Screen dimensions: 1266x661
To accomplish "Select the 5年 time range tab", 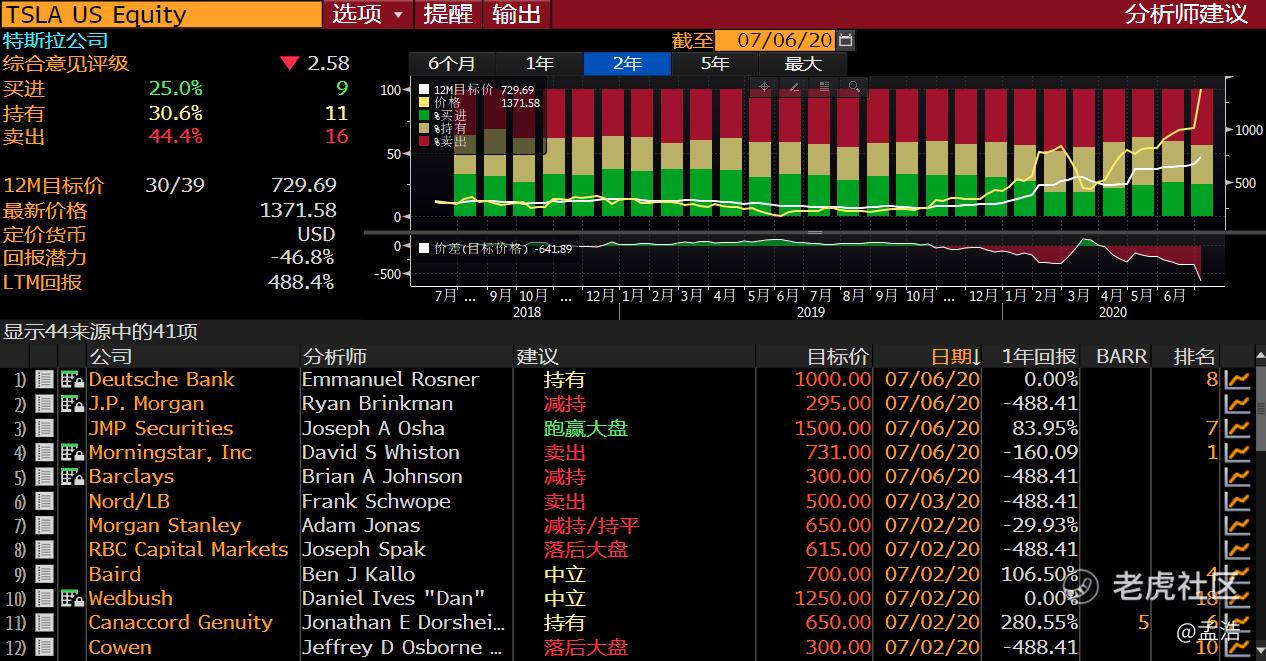I will 715,64.
